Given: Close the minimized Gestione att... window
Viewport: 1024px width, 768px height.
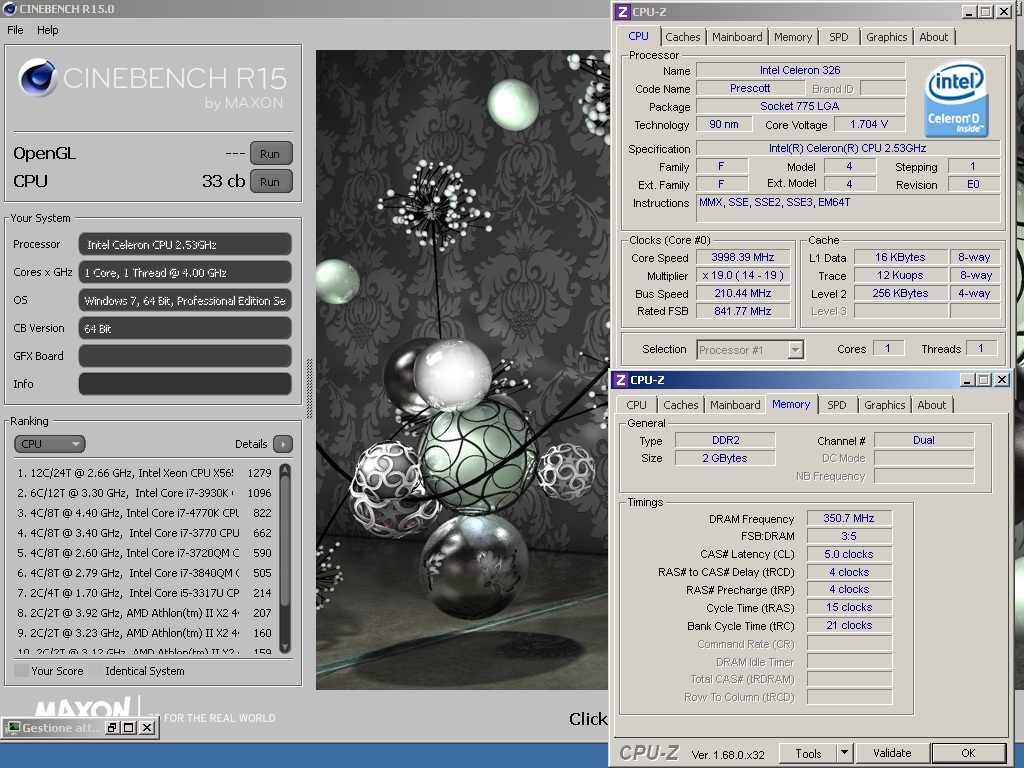Looking at the screenshot, I should [147, 728].
